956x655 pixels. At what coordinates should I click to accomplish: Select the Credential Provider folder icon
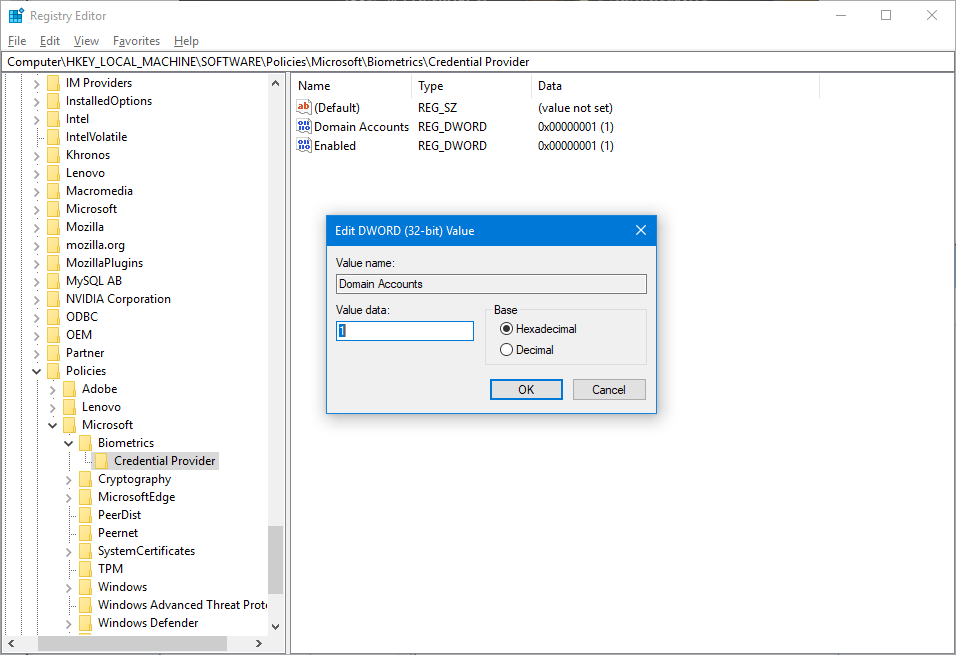(102, 460)
